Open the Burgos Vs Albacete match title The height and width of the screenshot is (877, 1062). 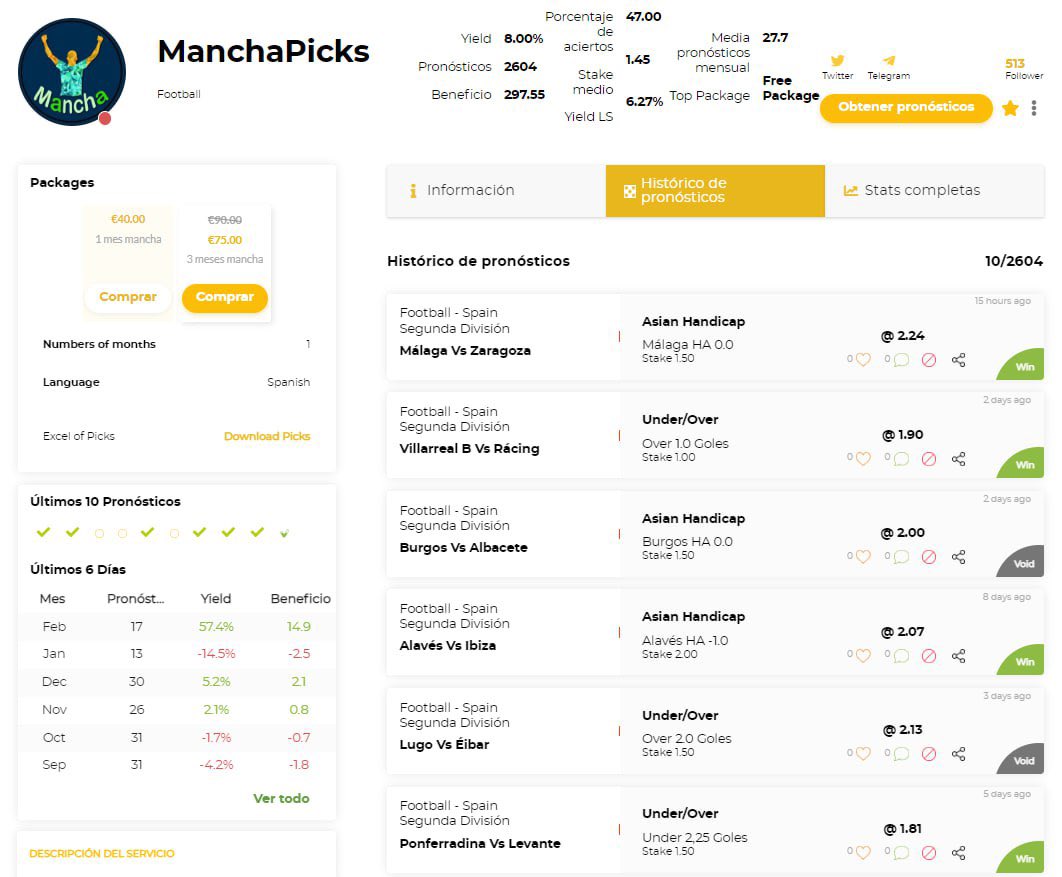[463, 547]
